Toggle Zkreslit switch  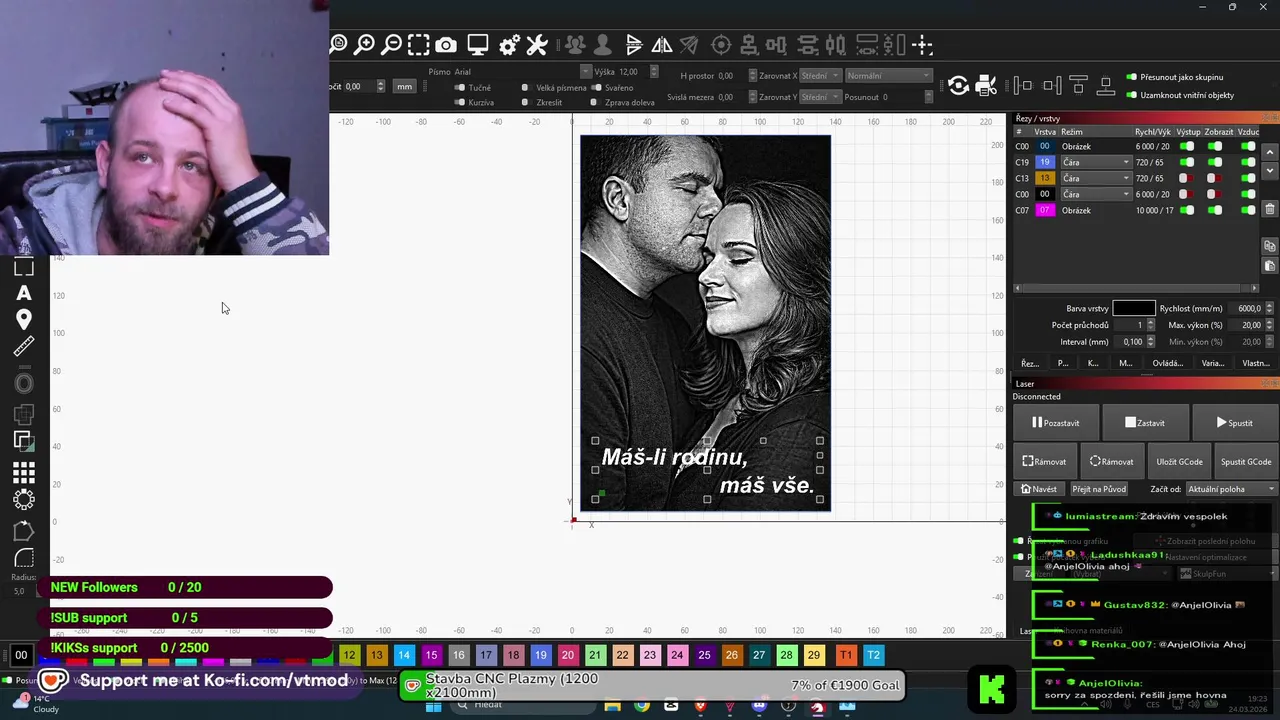(525, 102)
